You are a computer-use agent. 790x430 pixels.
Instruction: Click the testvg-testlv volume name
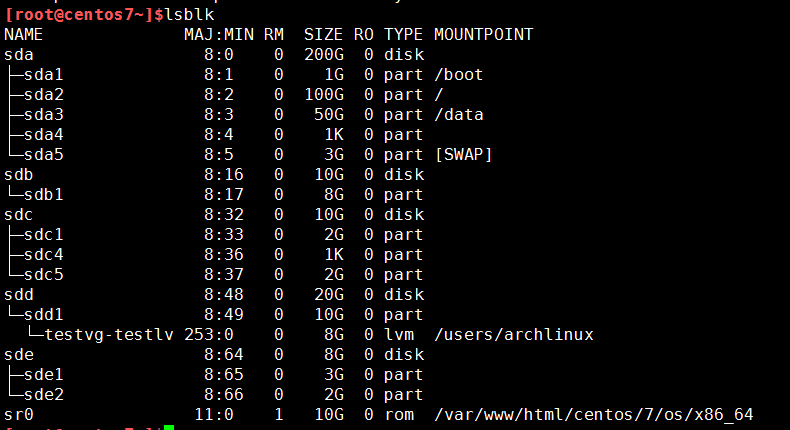(x=109, y=334)
